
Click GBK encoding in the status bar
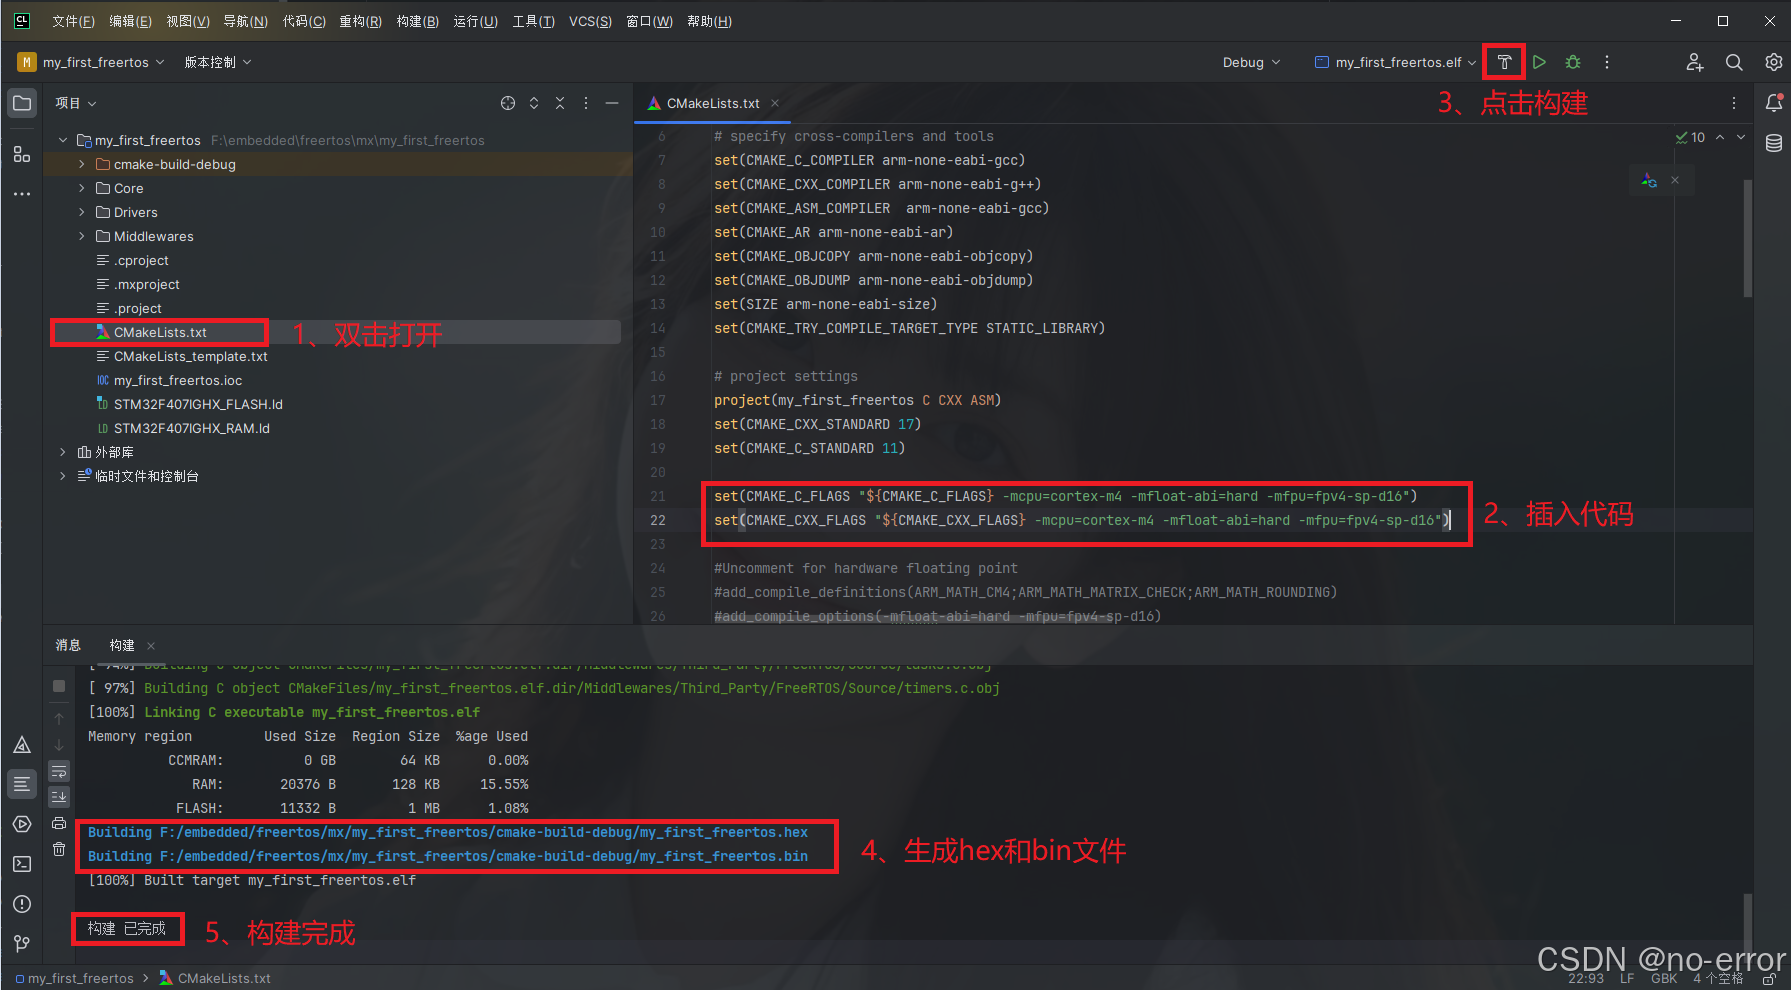click(1663, 978)
